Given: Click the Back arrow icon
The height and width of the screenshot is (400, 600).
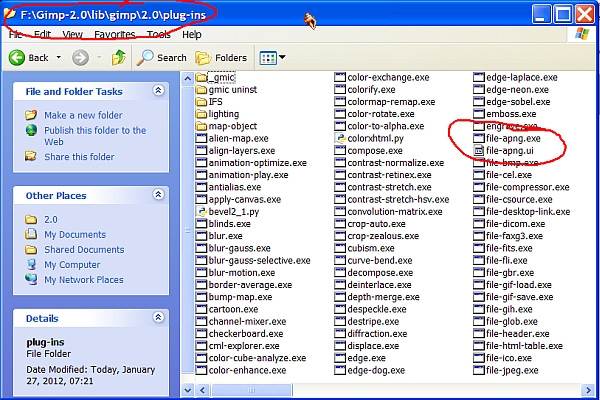Looking at the screenshot, I should coord(17,58).
